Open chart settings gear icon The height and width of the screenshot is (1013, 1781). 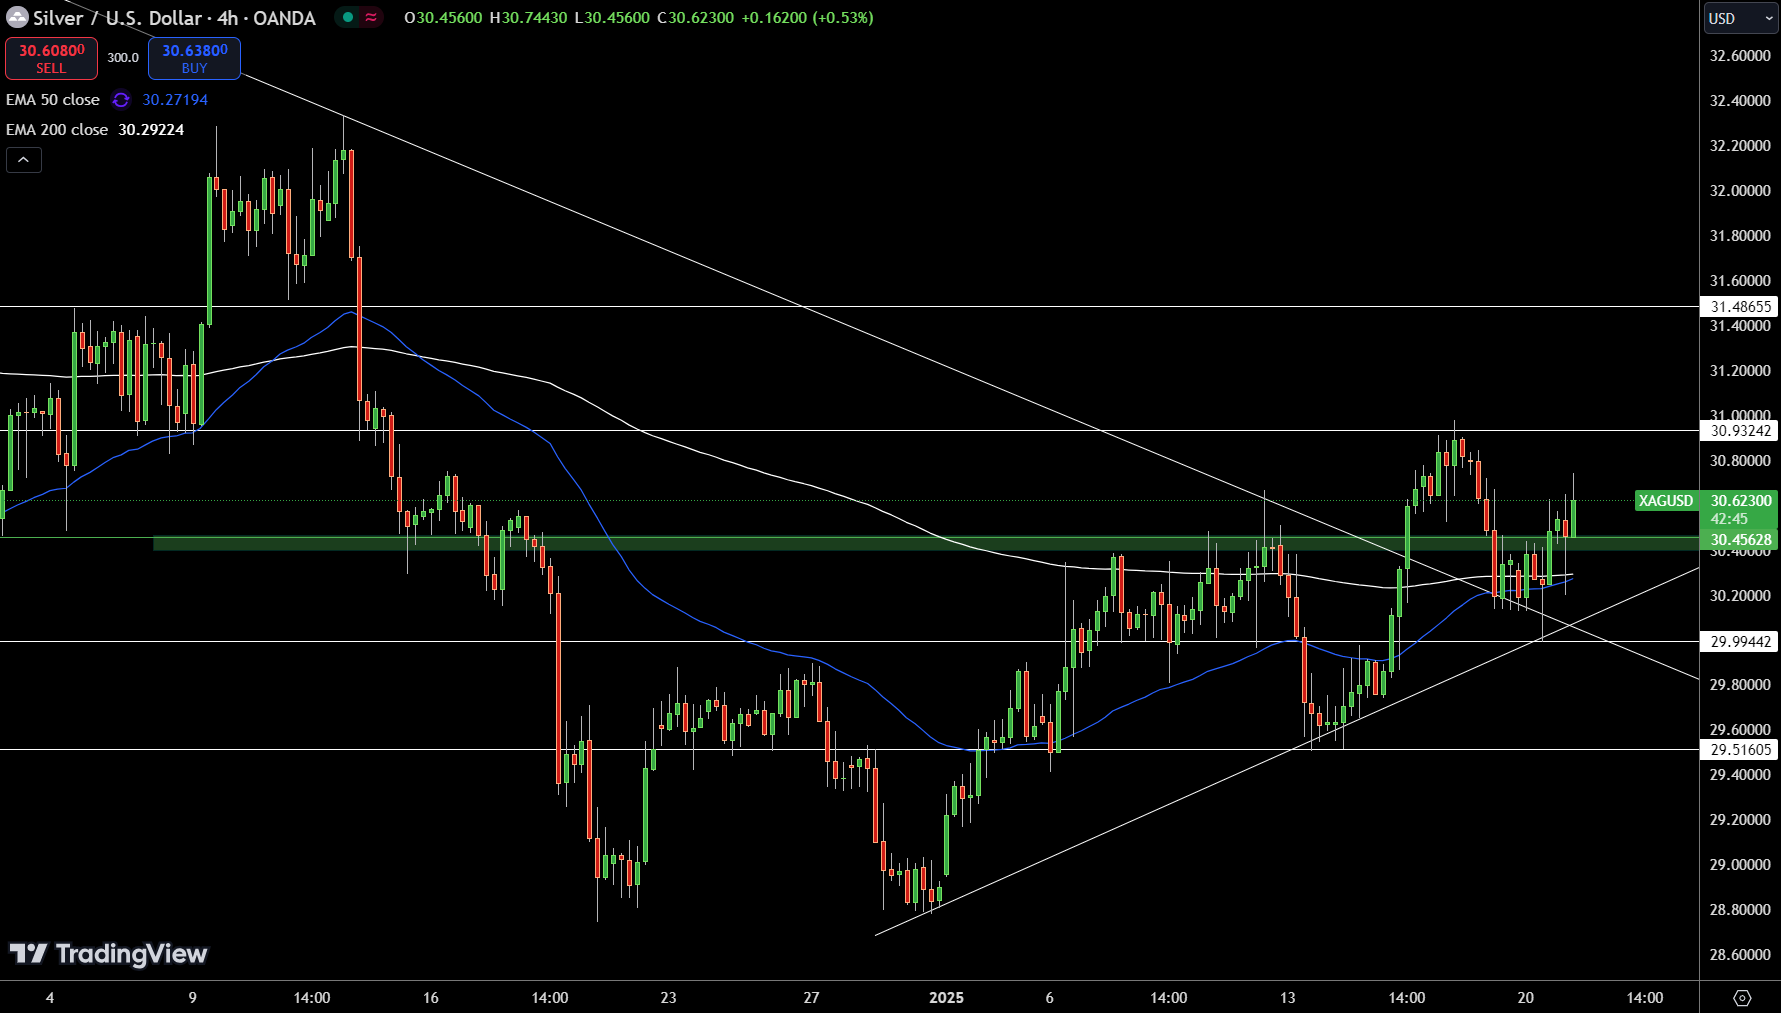tap(1742, 998)
